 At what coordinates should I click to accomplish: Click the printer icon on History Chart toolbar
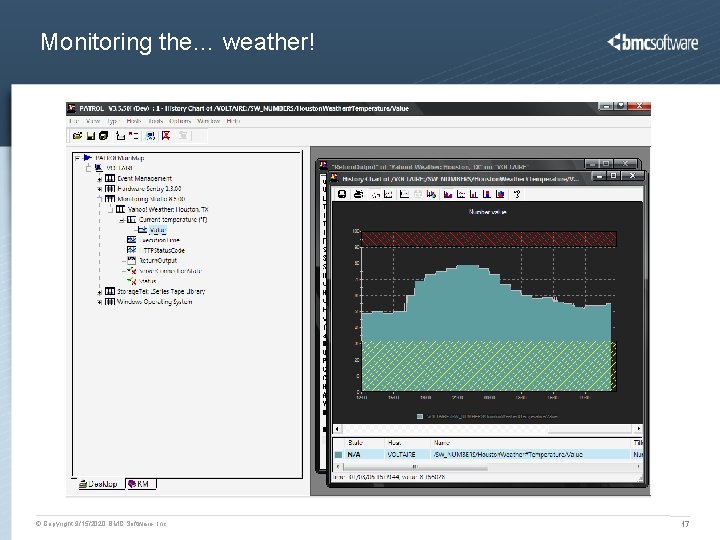pos(359,194)
